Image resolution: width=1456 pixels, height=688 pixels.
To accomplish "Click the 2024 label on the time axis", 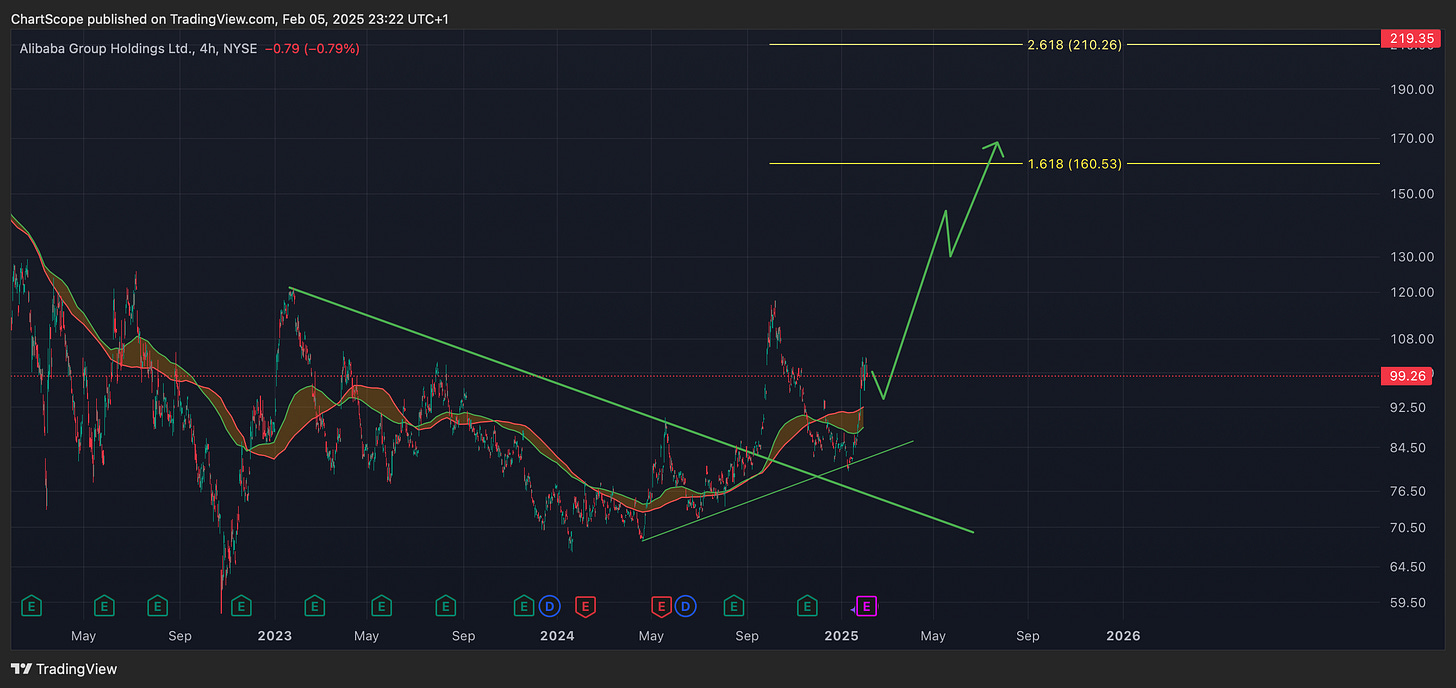I will coord(558,636).
